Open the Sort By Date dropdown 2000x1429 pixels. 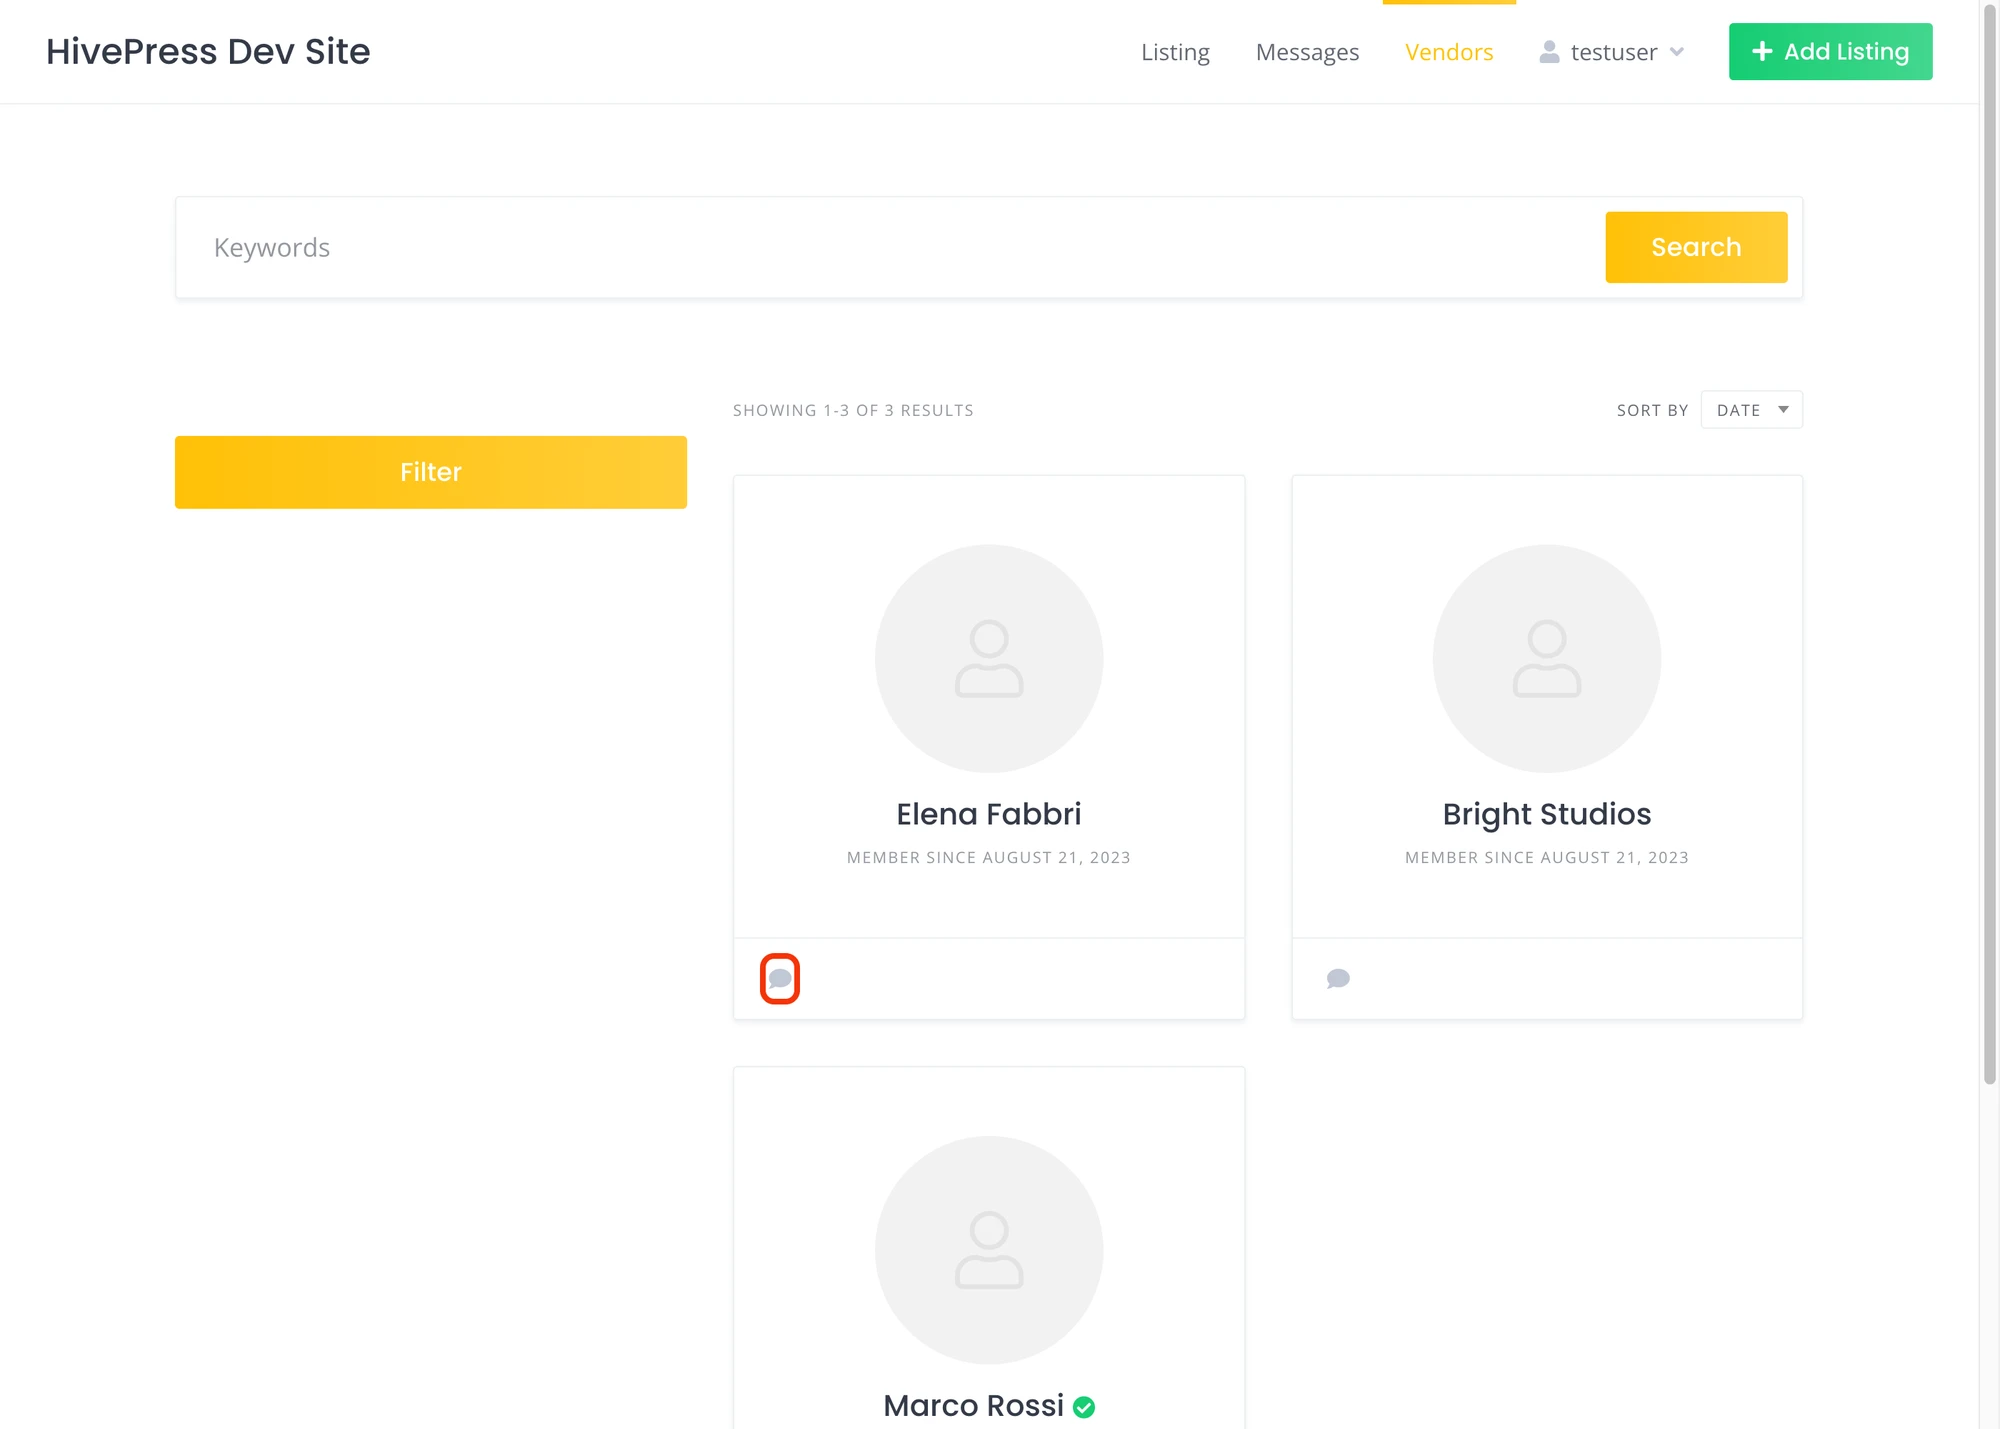tap(1751, 410)
